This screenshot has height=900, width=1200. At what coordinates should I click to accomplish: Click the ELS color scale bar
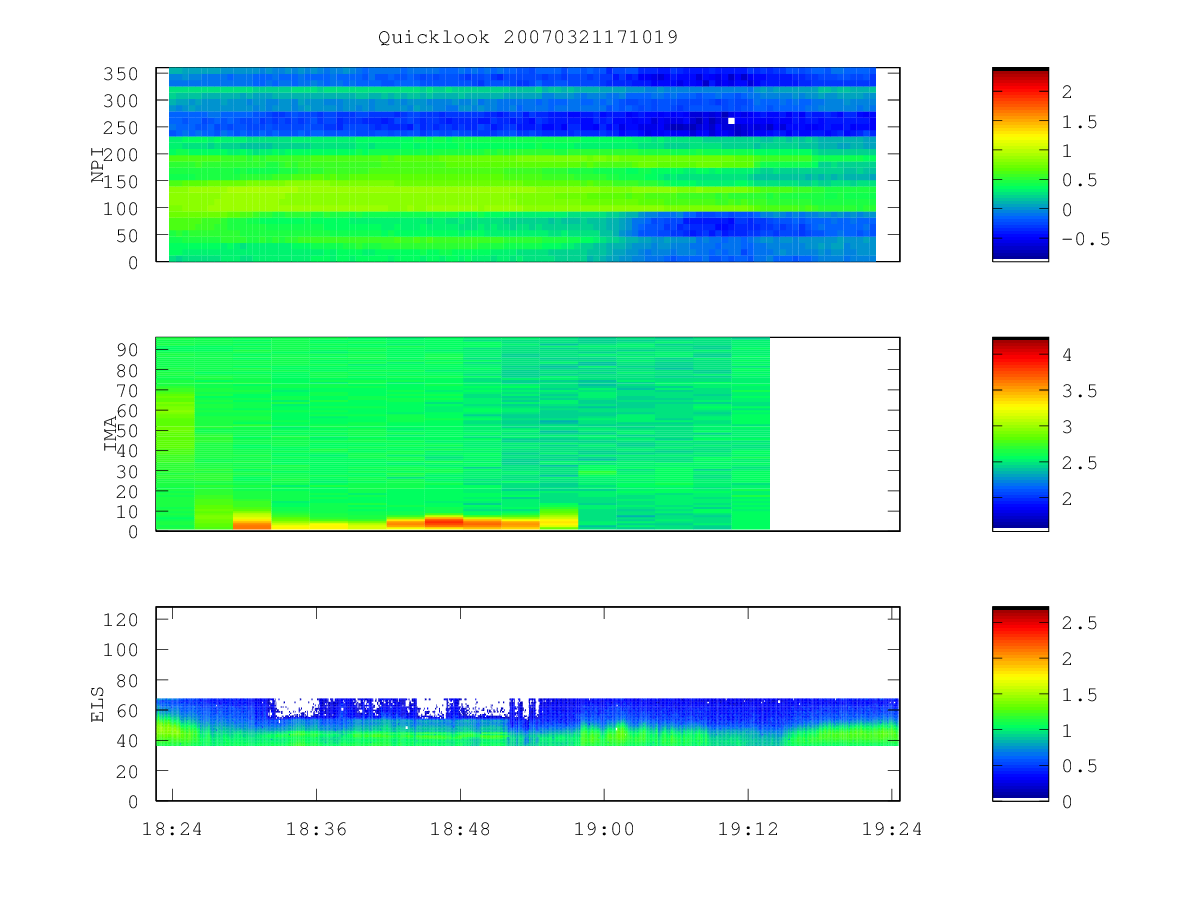pyautogui.click(x=1020, y=704)
